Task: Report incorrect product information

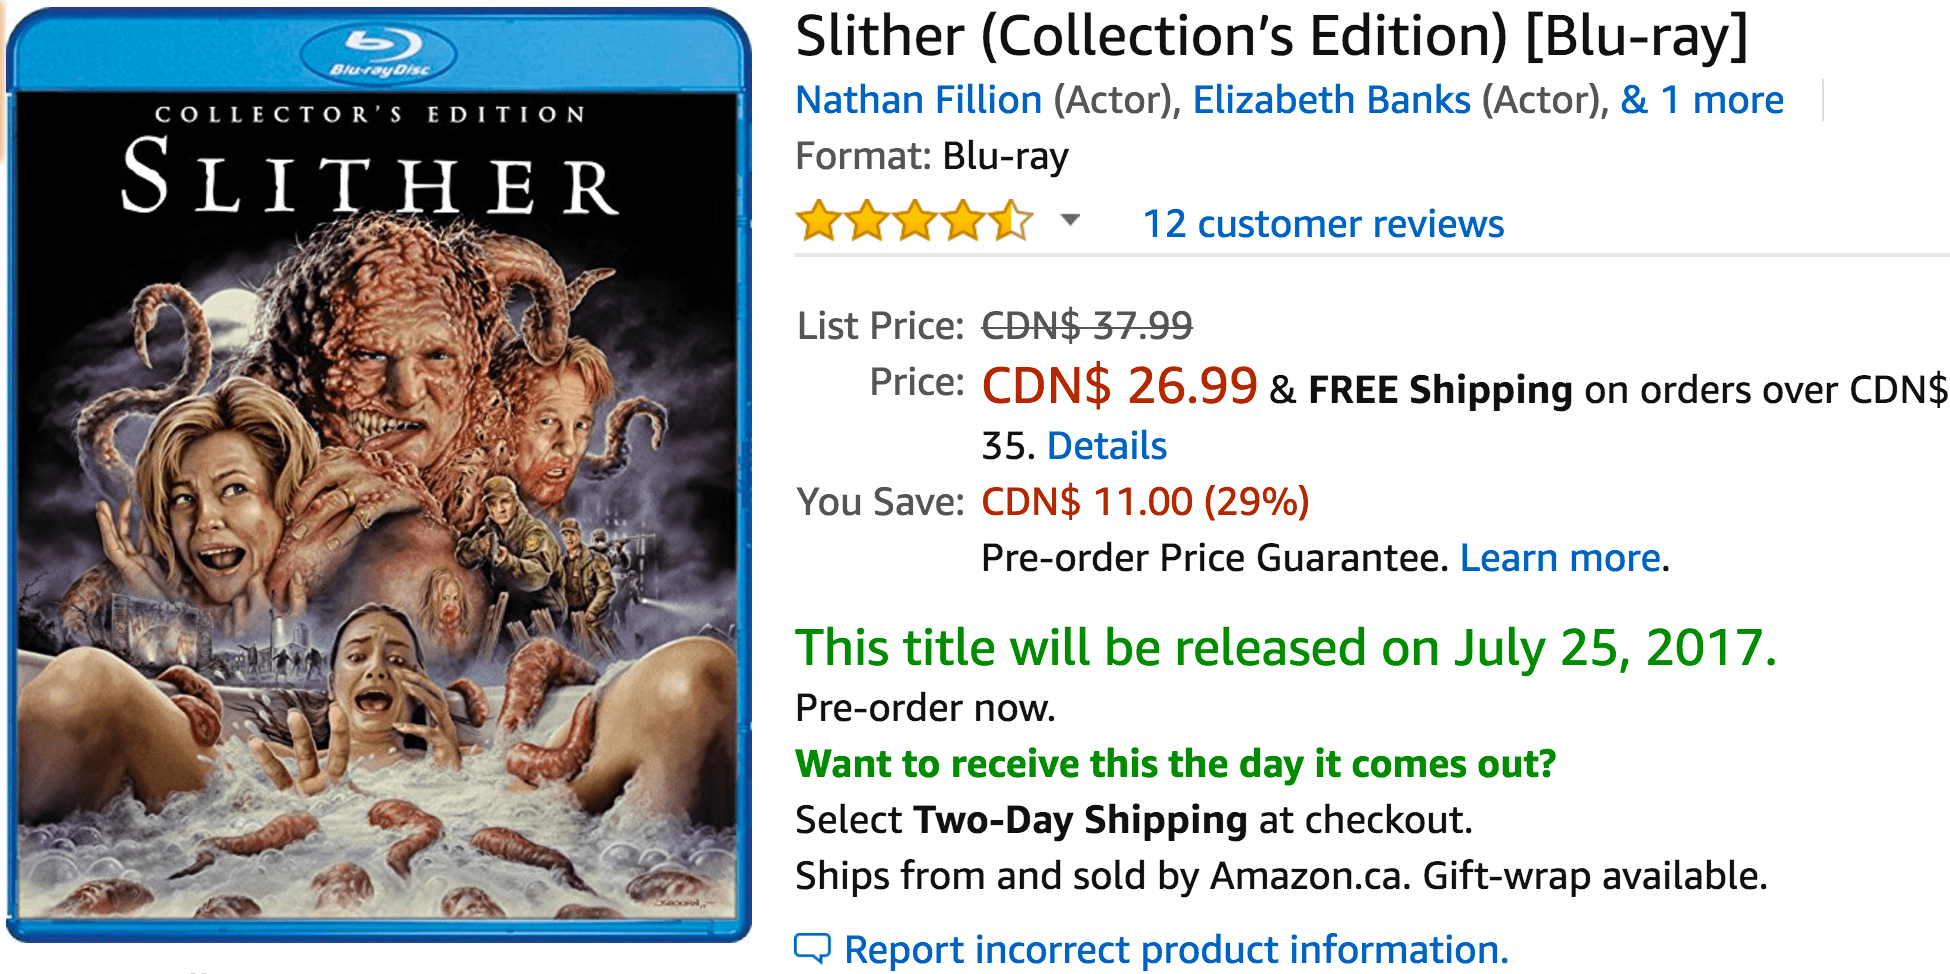Action: point(1176,950)
